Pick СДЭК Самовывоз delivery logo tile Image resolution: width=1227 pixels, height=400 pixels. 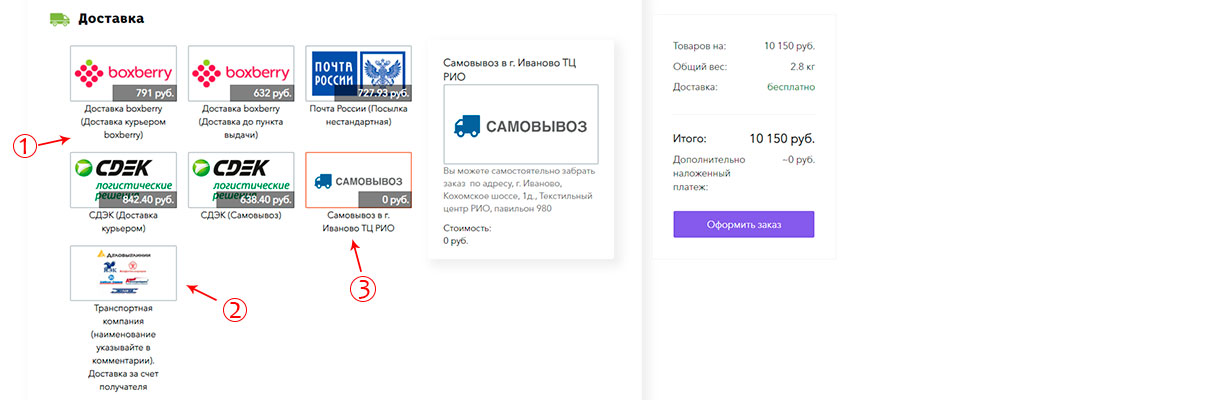(x=241, y=180)
